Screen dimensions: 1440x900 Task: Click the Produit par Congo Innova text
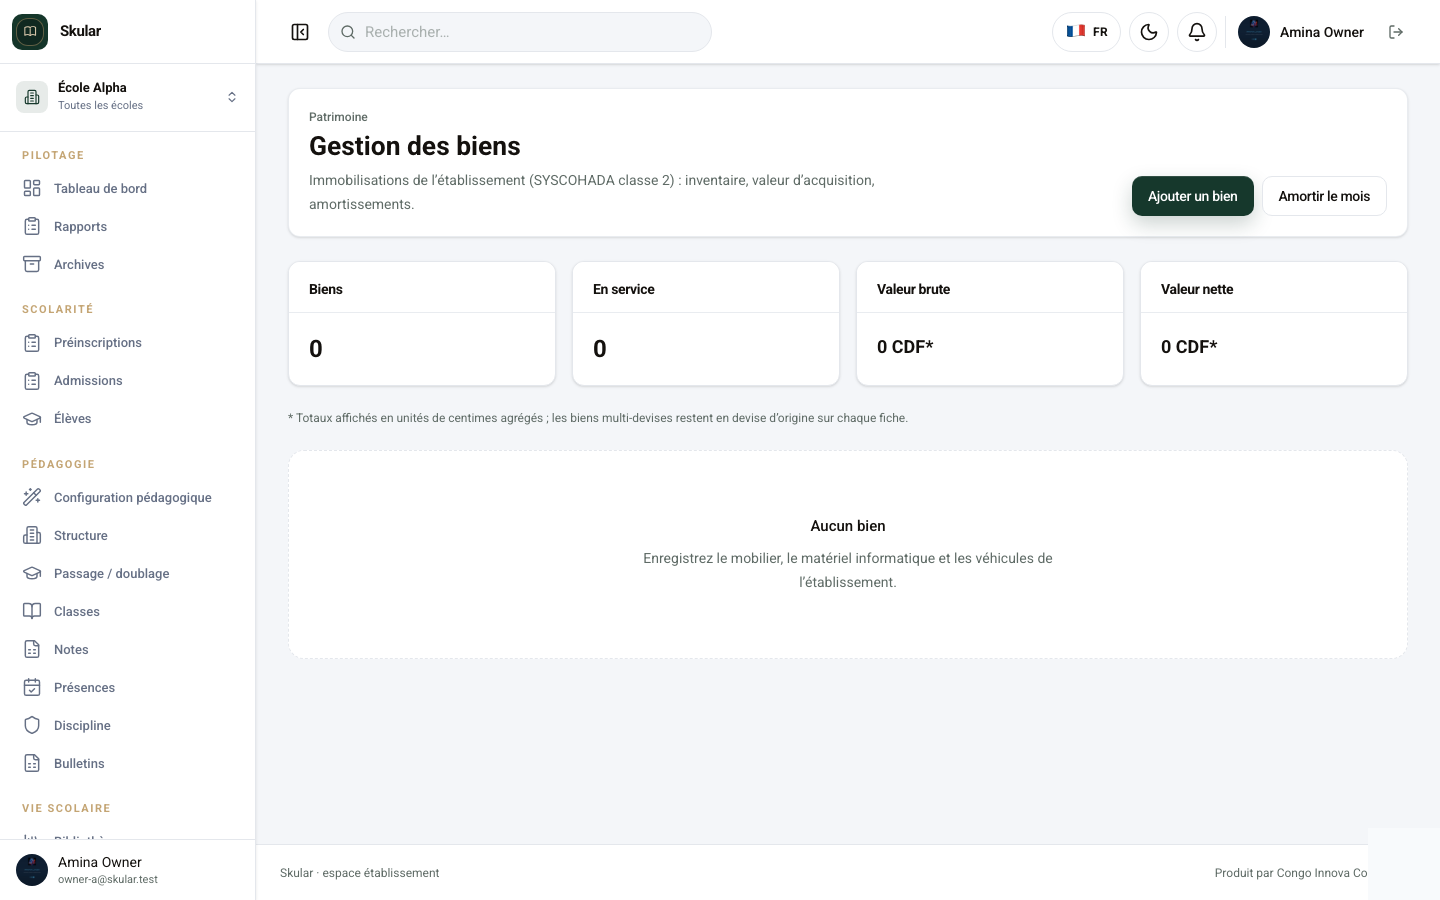tap(1291, 873)
